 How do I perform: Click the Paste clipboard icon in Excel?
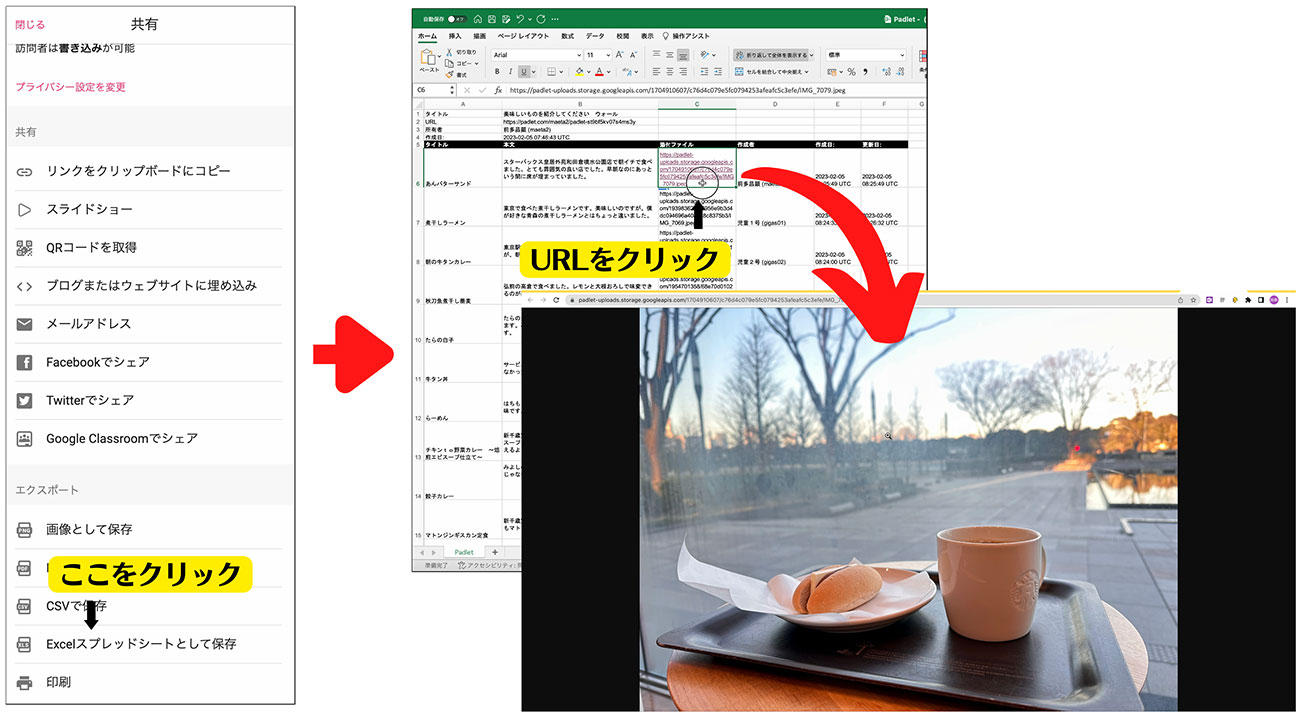(429, 57)
